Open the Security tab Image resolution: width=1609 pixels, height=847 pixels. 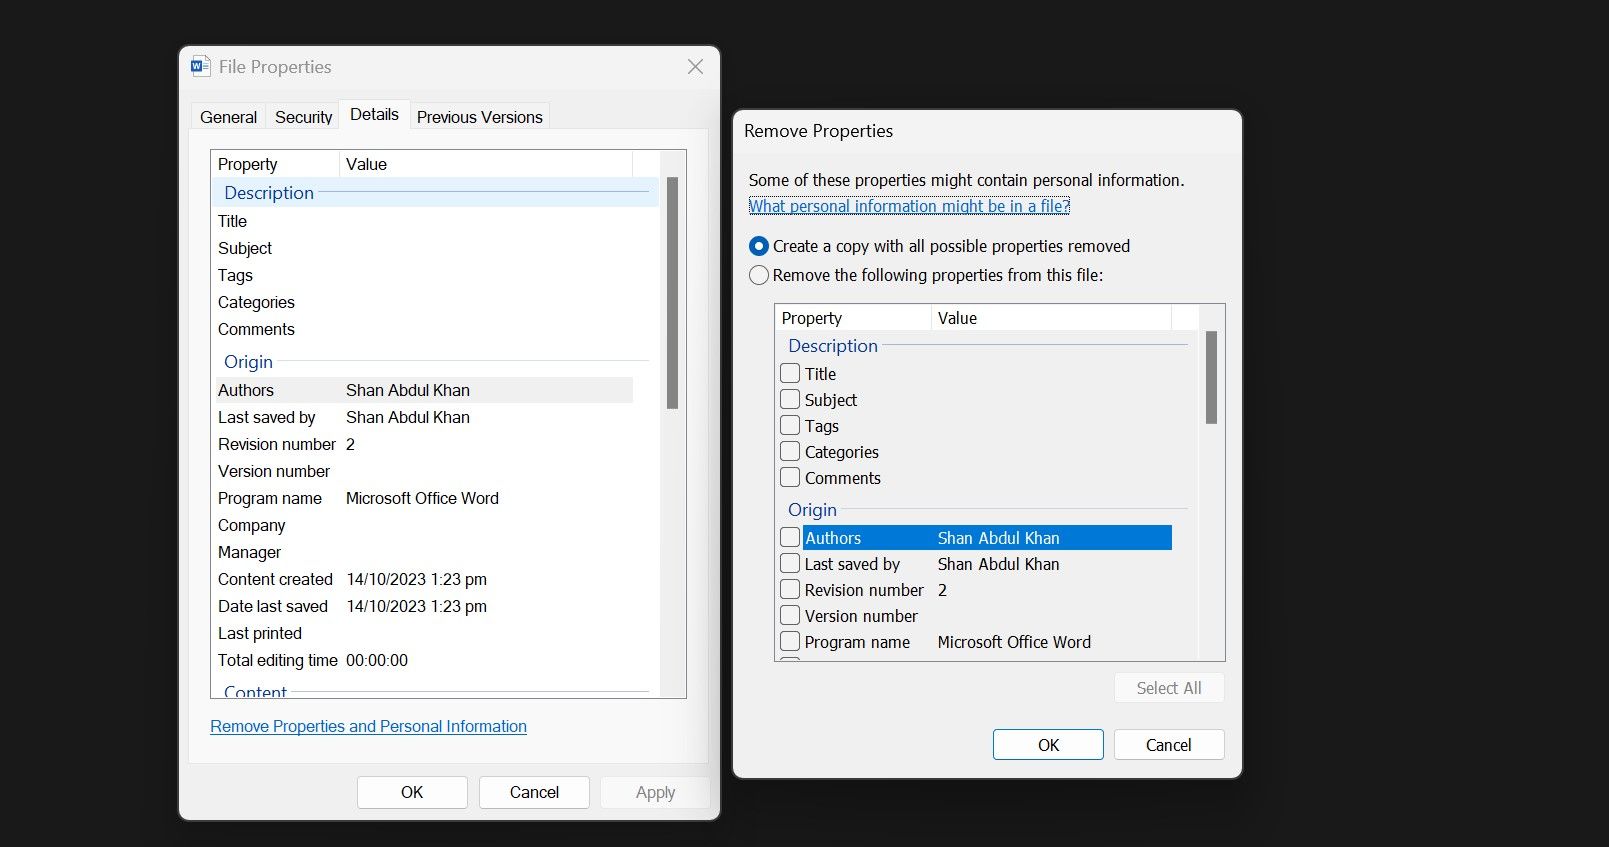coord(303,117)
